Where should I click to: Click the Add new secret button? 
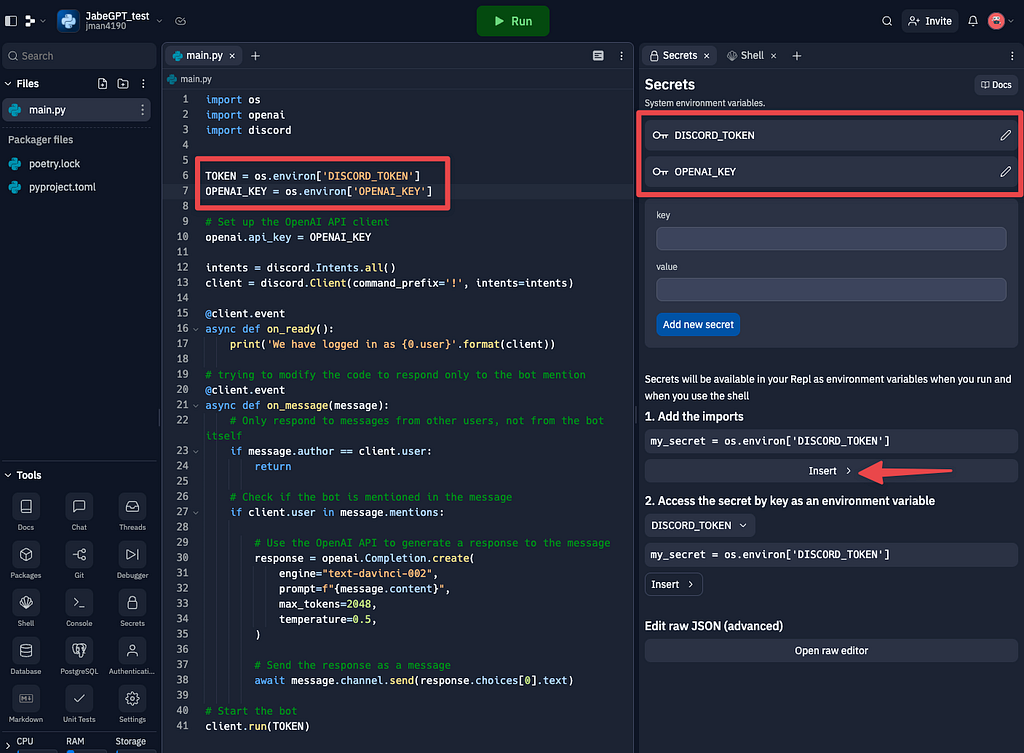pos(697,325)
